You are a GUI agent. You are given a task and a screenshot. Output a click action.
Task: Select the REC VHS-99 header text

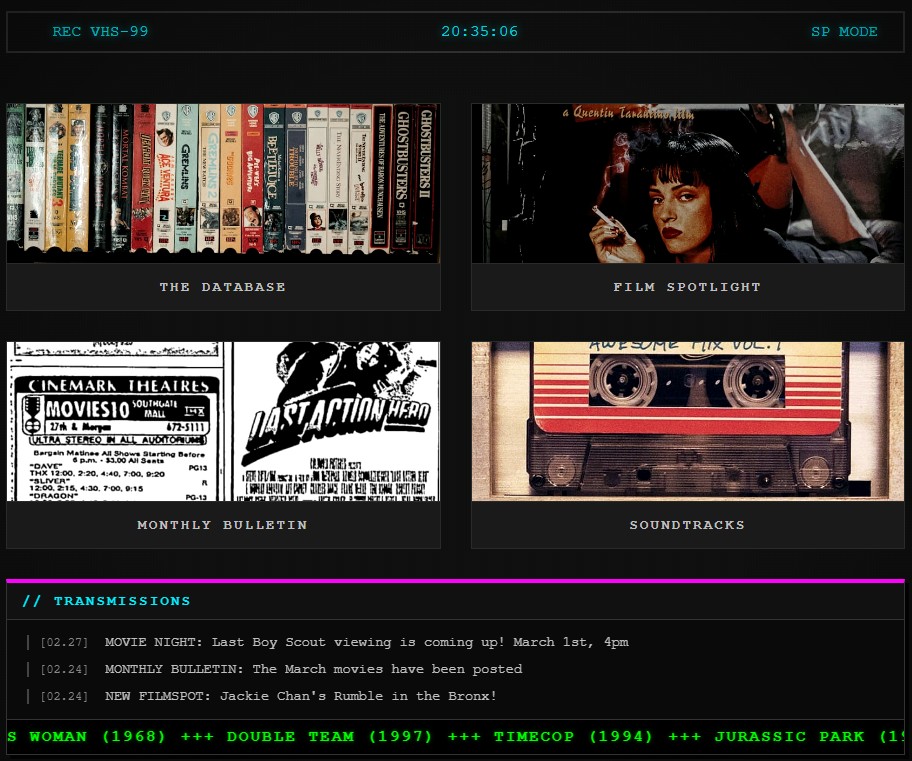pyautogui.click(x=100, y=31)
